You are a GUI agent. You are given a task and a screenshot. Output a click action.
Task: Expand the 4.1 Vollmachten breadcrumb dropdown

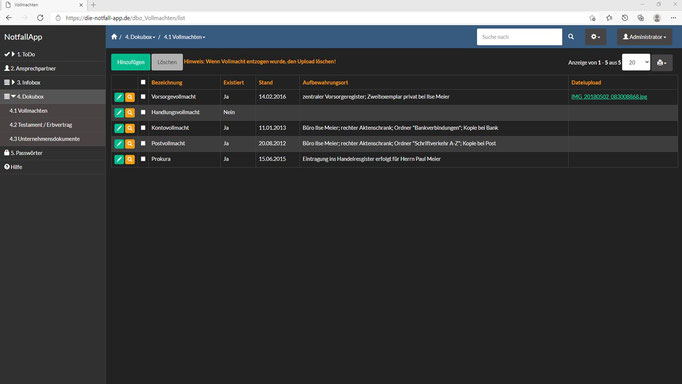pos(184,37)
